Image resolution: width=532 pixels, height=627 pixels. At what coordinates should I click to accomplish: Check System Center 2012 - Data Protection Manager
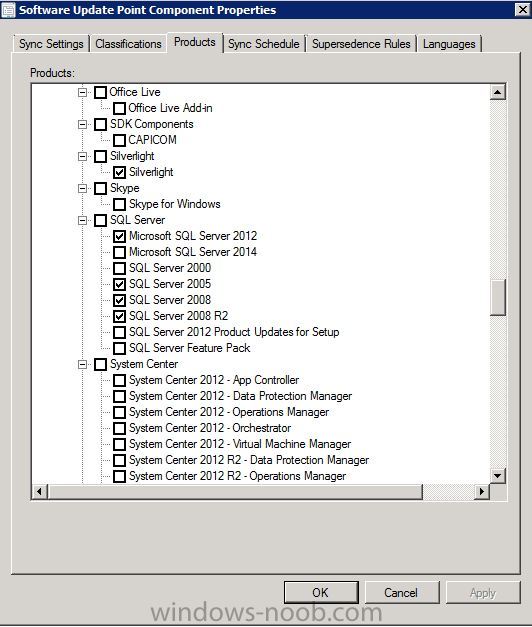pos(119,396)
